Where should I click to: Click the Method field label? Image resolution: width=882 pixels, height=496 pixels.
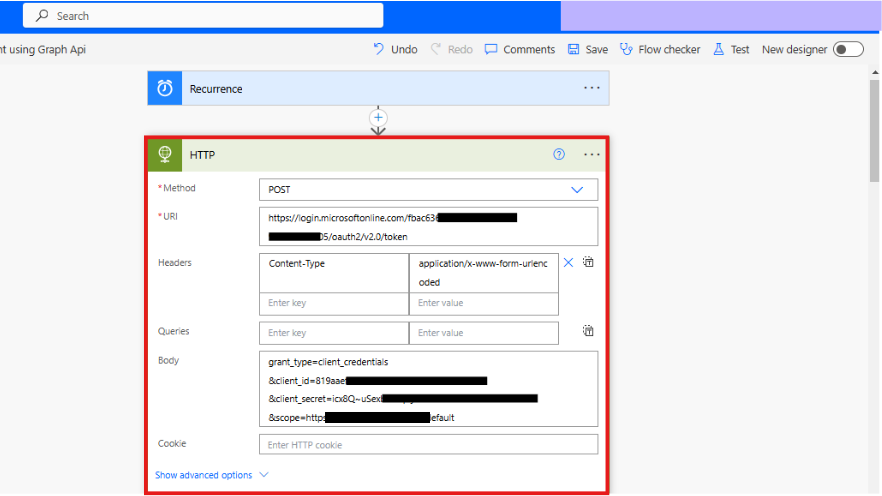pyautogui.click(x=177, y=188)
